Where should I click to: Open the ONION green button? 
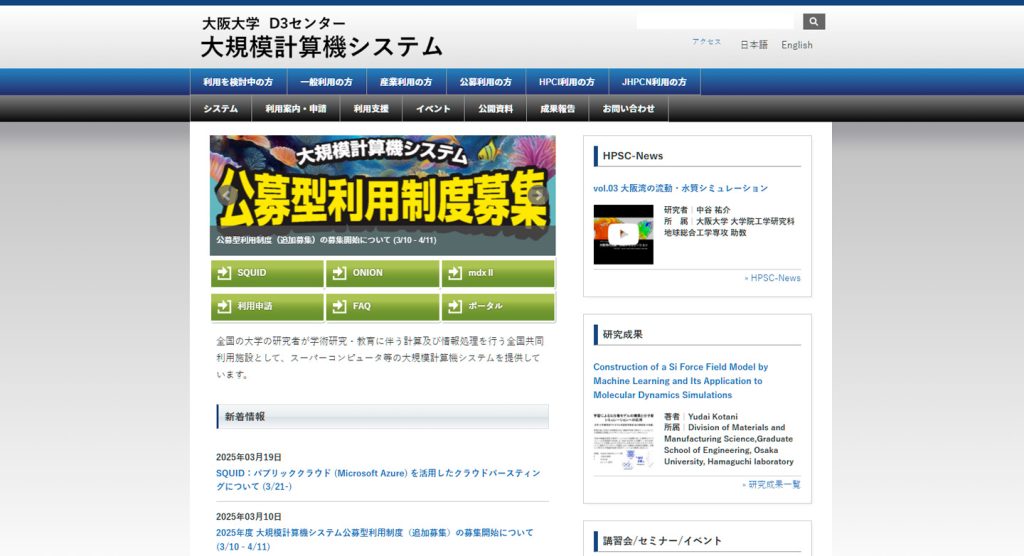pos(382,273)
